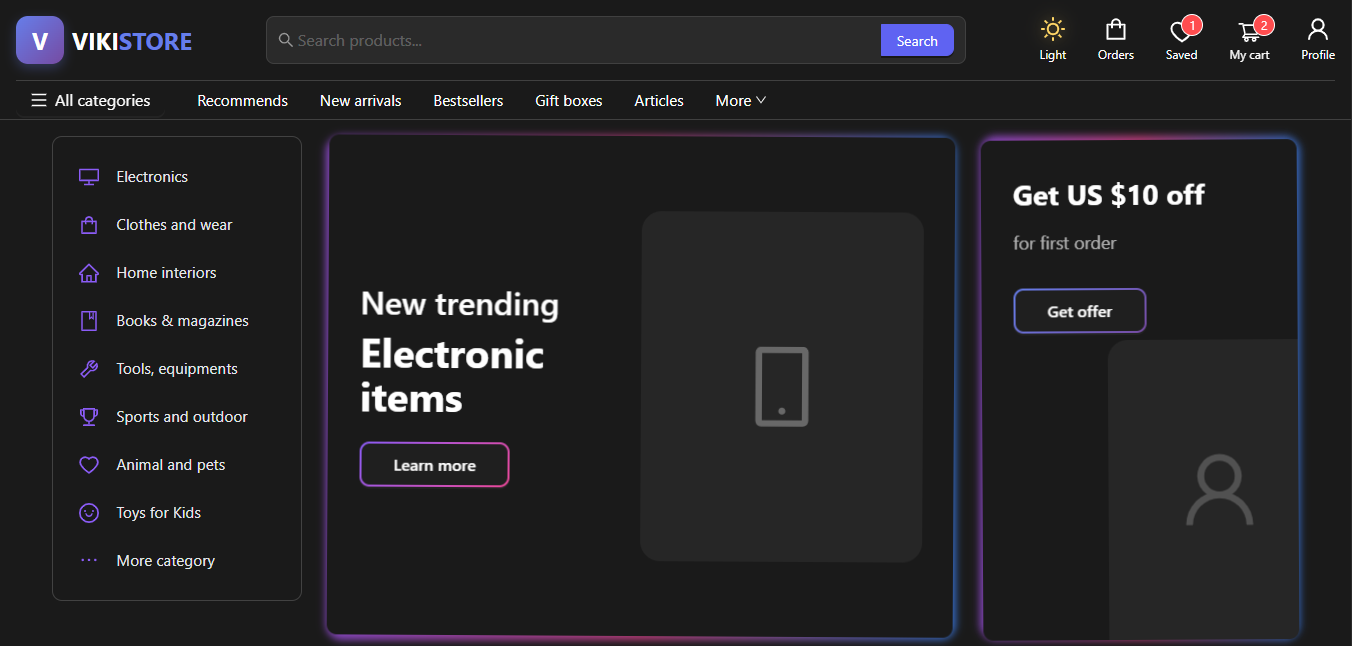
Task: Open Saved items heart icon
Action: (1181, 32)
